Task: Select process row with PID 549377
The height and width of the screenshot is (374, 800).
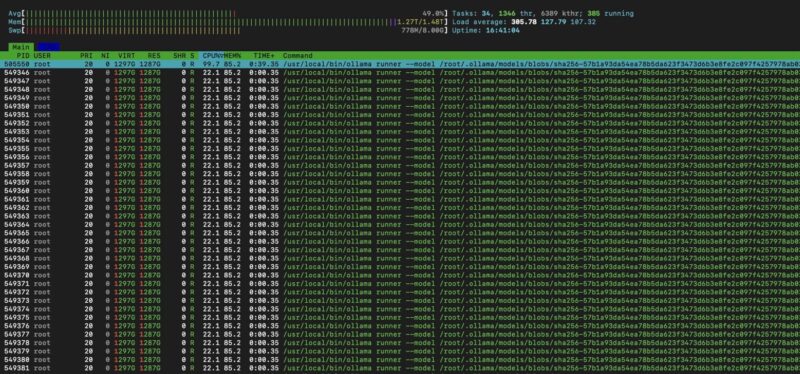Action: 400,334
